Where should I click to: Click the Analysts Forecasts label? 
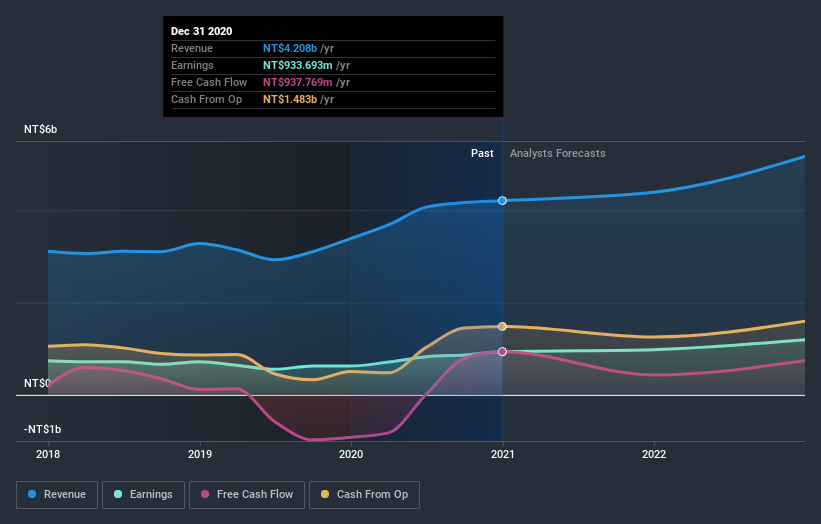pyautogui.click(x=558, y=153)
